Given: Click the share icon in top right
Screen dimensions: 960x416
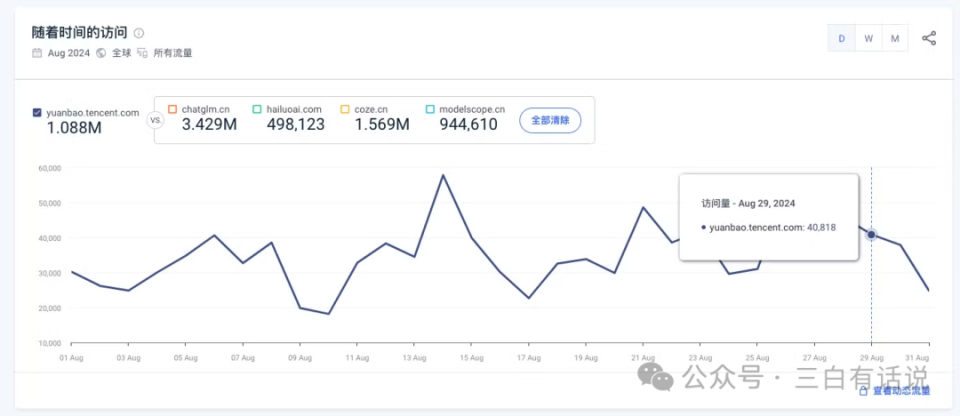Looking at the screenshot, I should pos(929,38).
